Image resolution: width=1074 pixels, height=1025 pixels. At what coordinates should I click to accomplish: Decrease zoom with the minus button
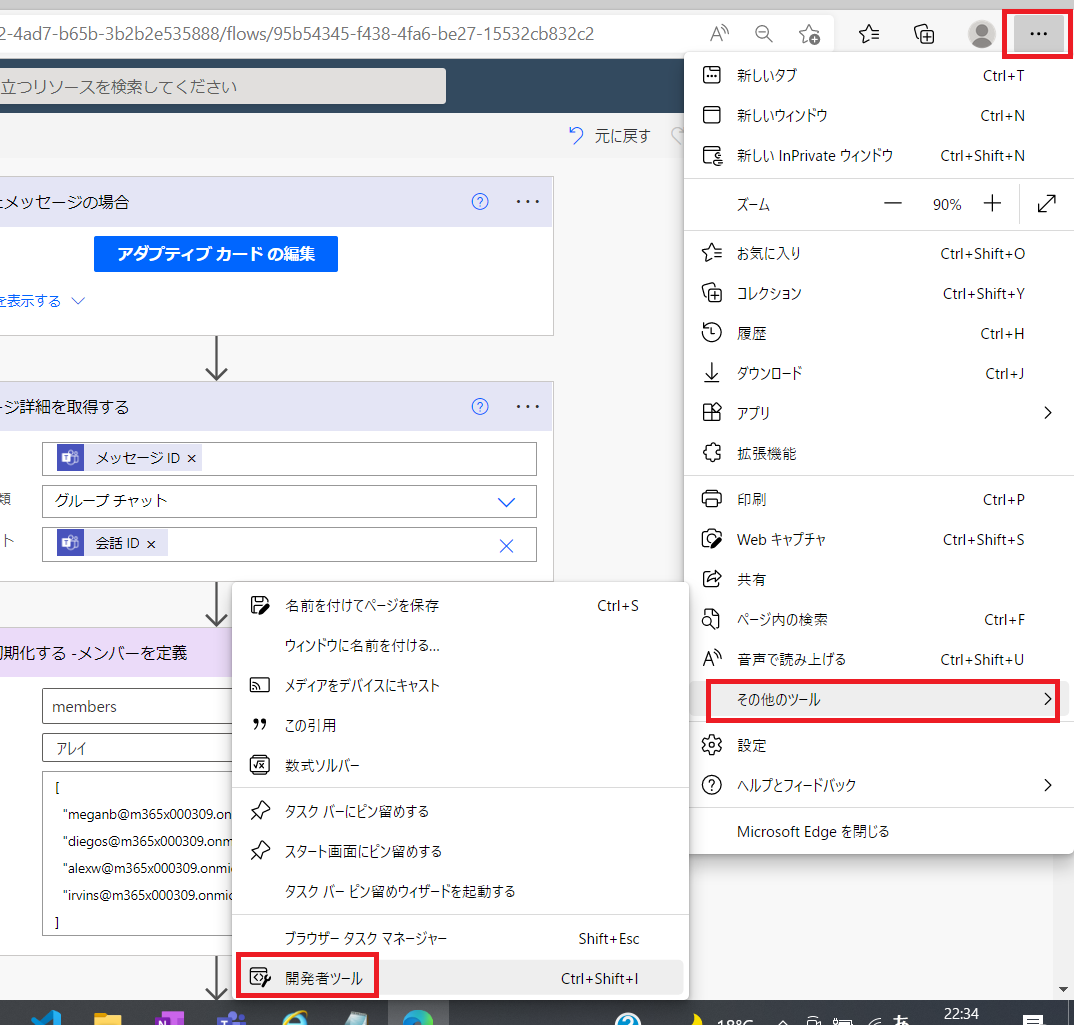(x=892, y=203)
